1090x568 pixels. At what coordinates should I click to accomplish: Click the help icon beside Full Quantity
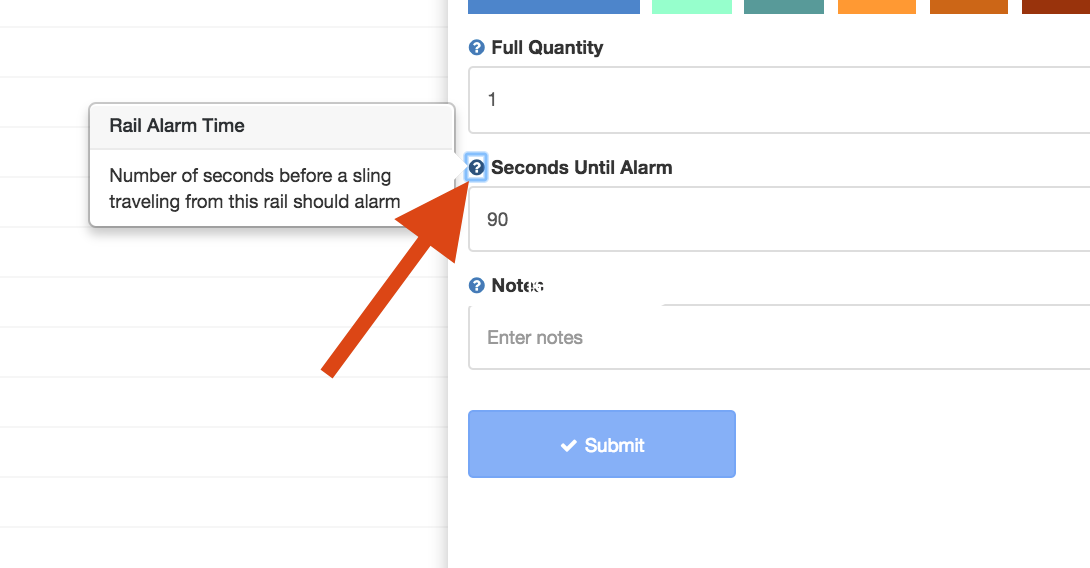click(476, 47)
